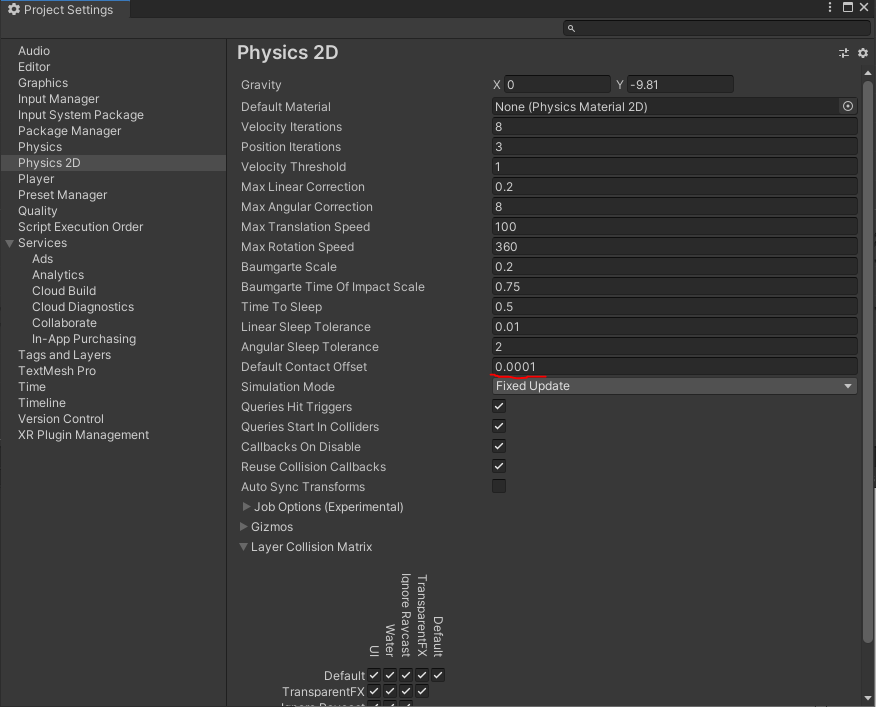Open the window kebab menu icon

(x=830, y=7)
